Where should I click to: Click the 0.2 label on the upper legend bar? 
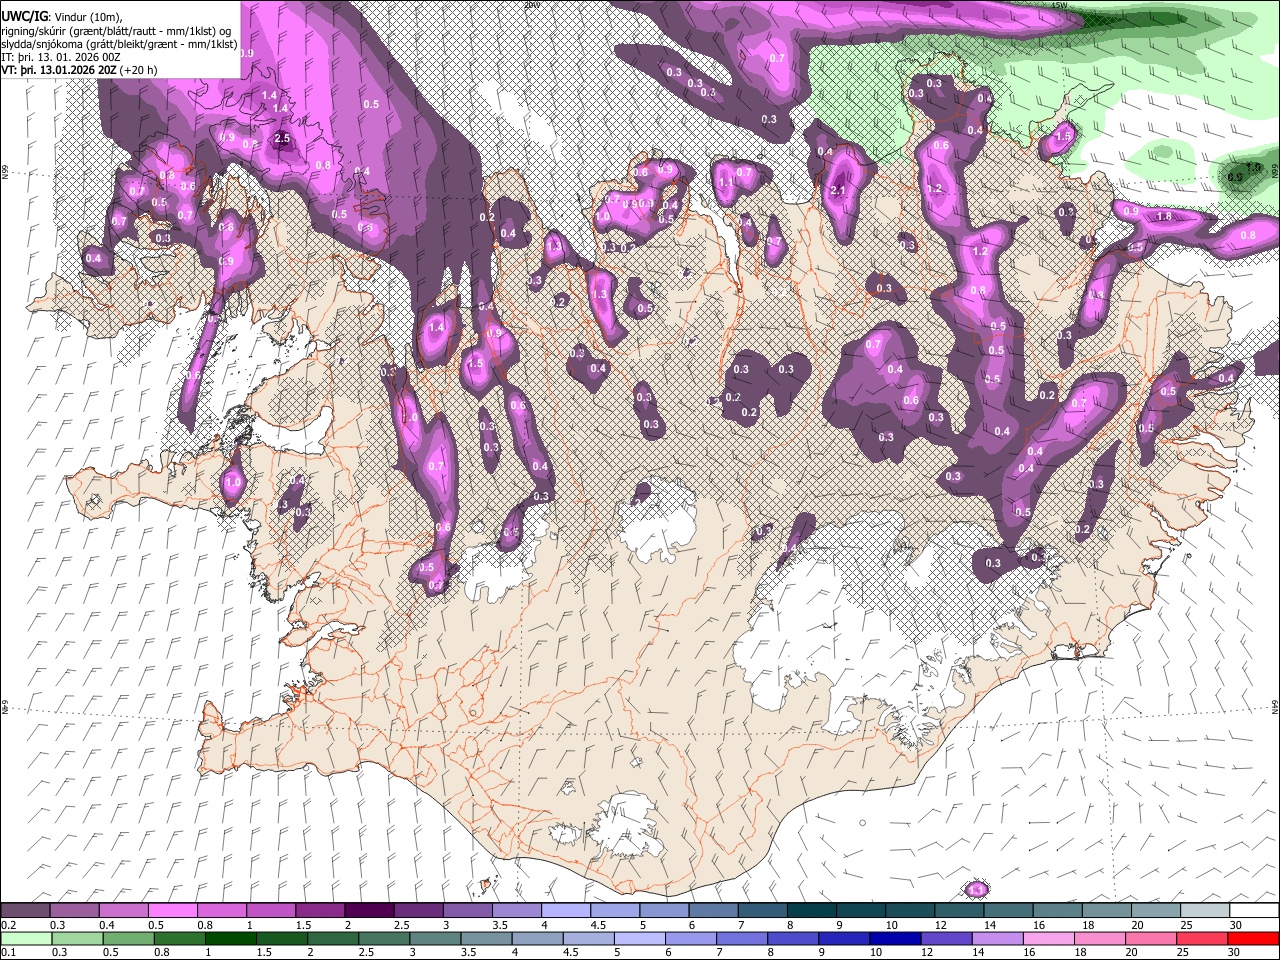tap(8, 925)
